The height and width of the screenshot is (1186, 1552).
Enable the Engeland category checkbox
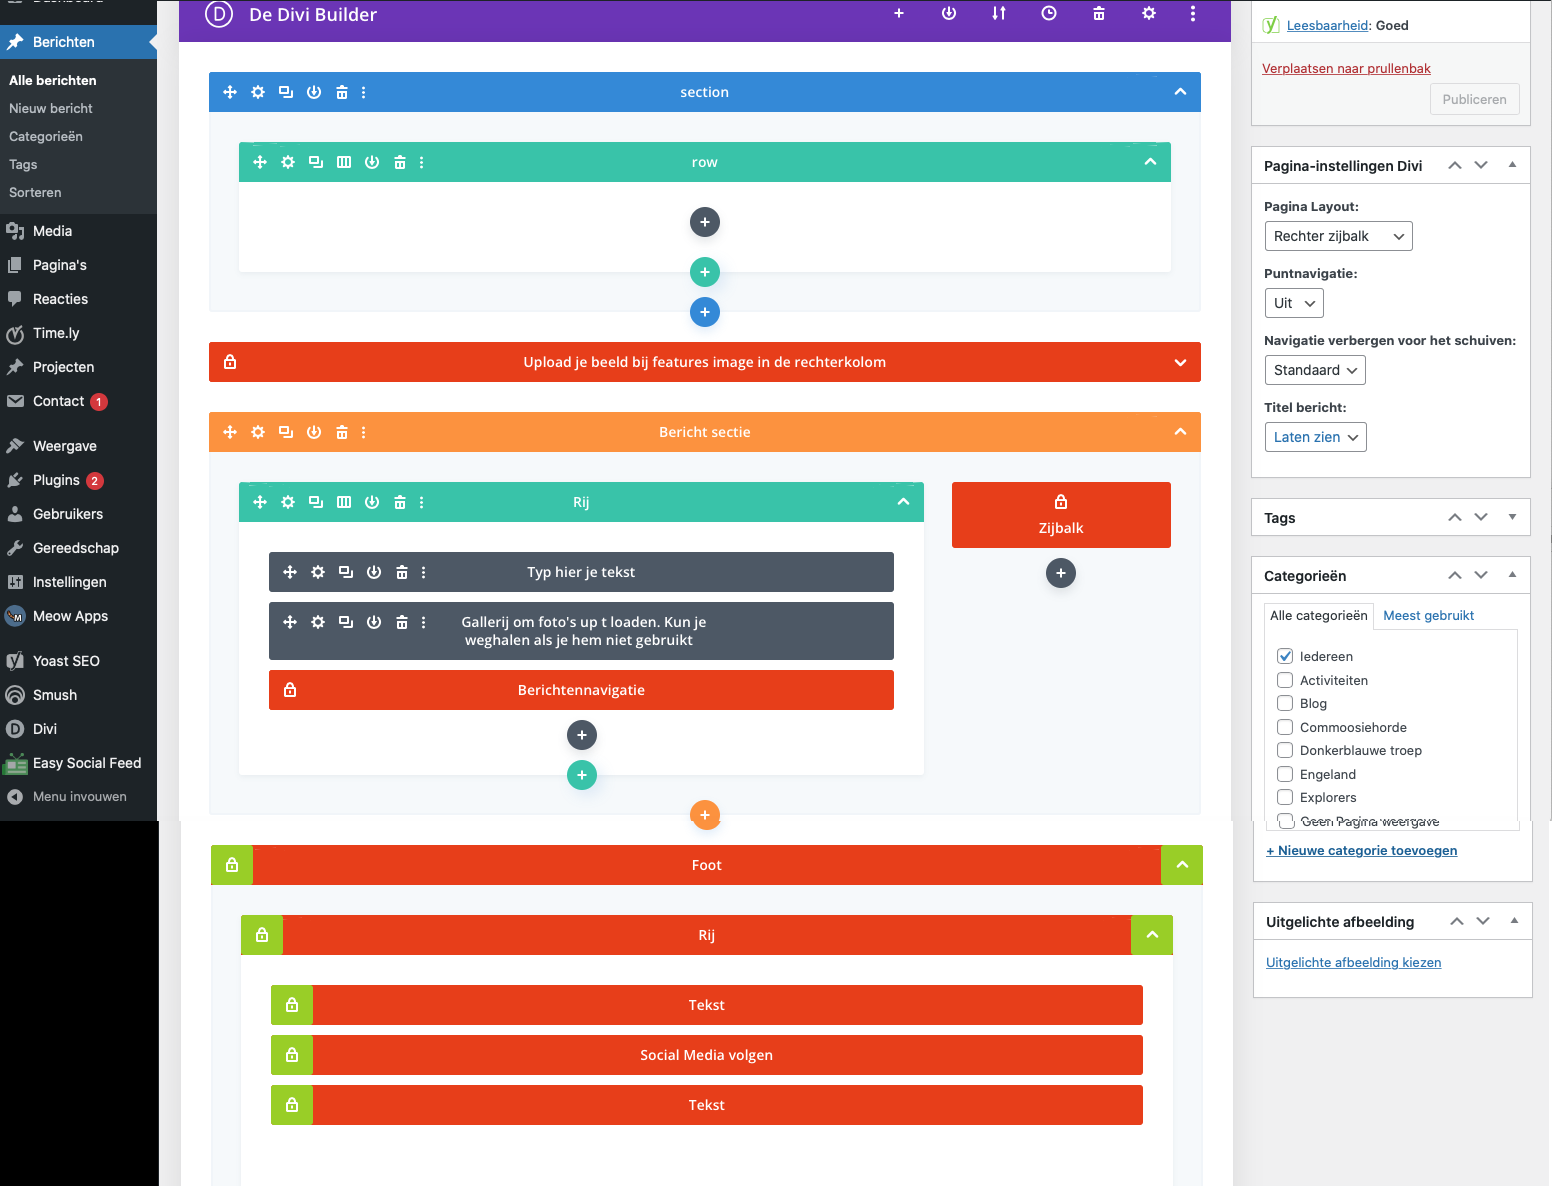pos(1285,774)
